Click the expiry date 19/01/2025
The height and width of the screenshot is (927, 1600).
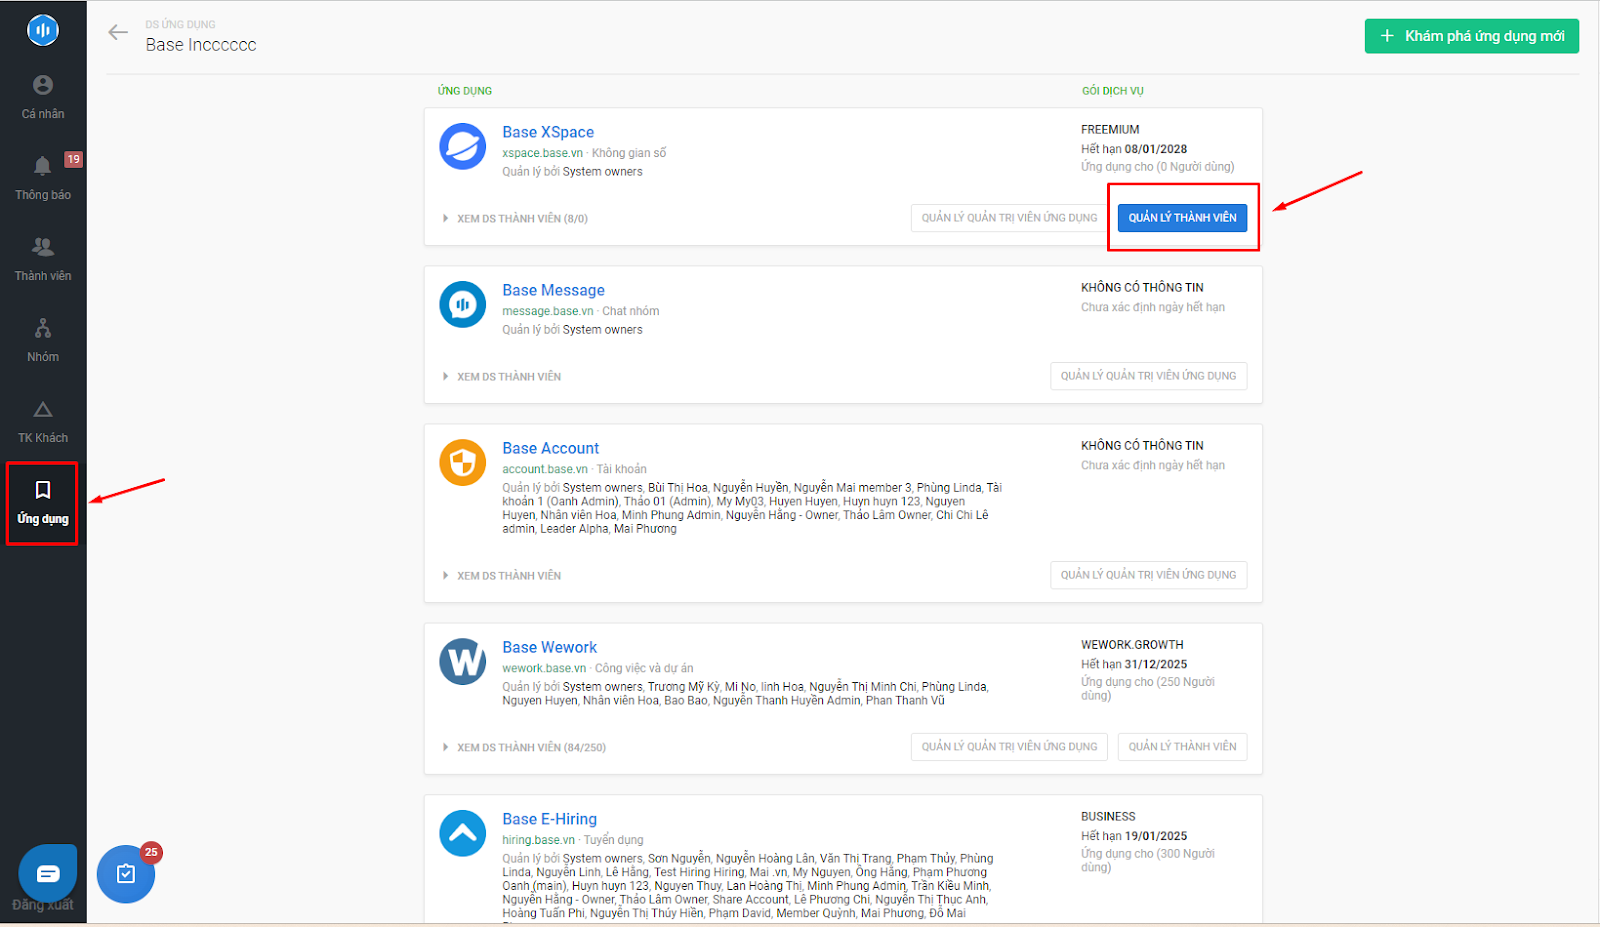[1156, 836]
